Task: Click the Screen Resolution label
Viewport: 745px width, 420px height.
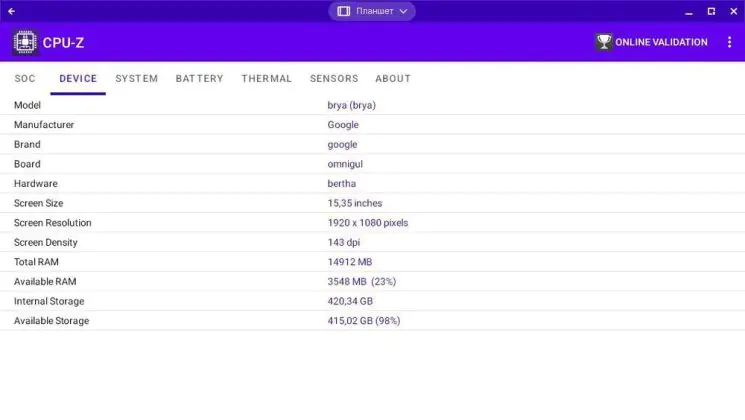Action: point(52,223)
